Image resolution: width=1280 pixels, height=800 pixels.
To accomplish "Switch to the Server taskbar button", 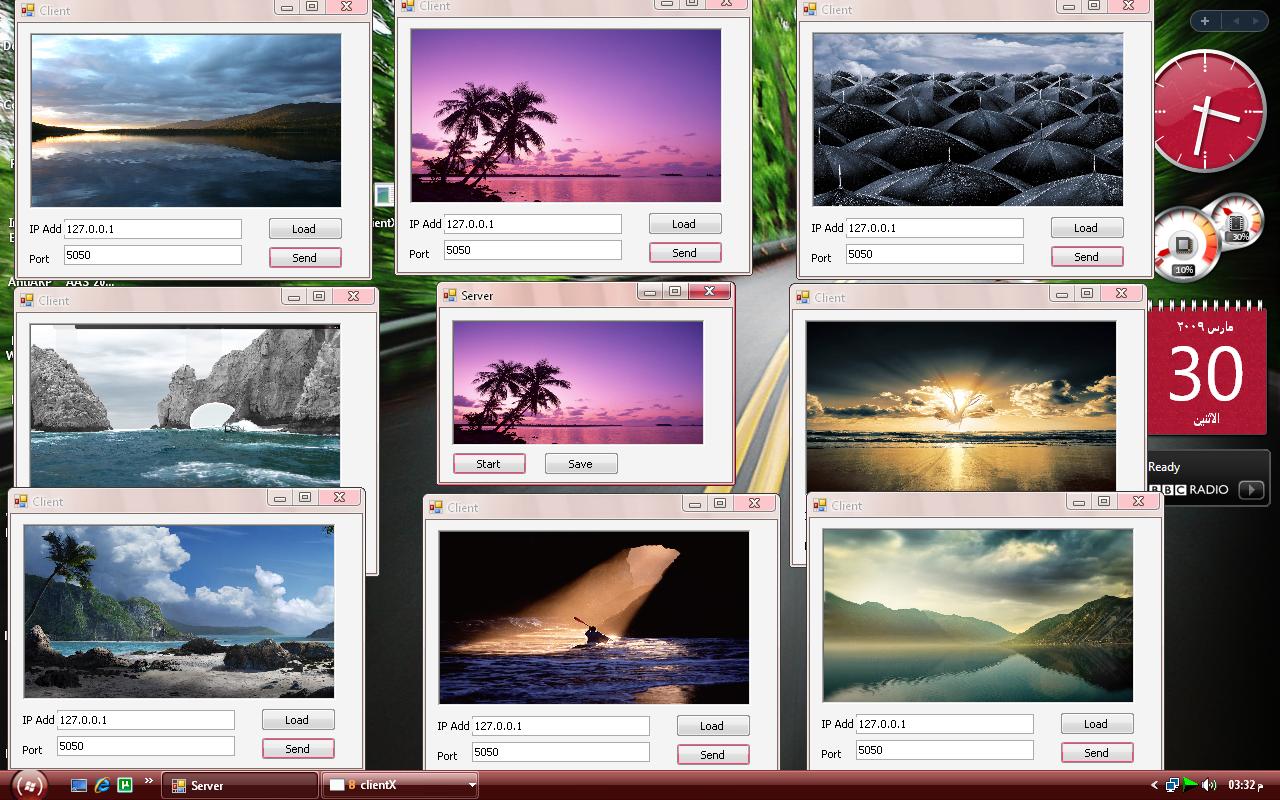I will click(x=240, y=785).
